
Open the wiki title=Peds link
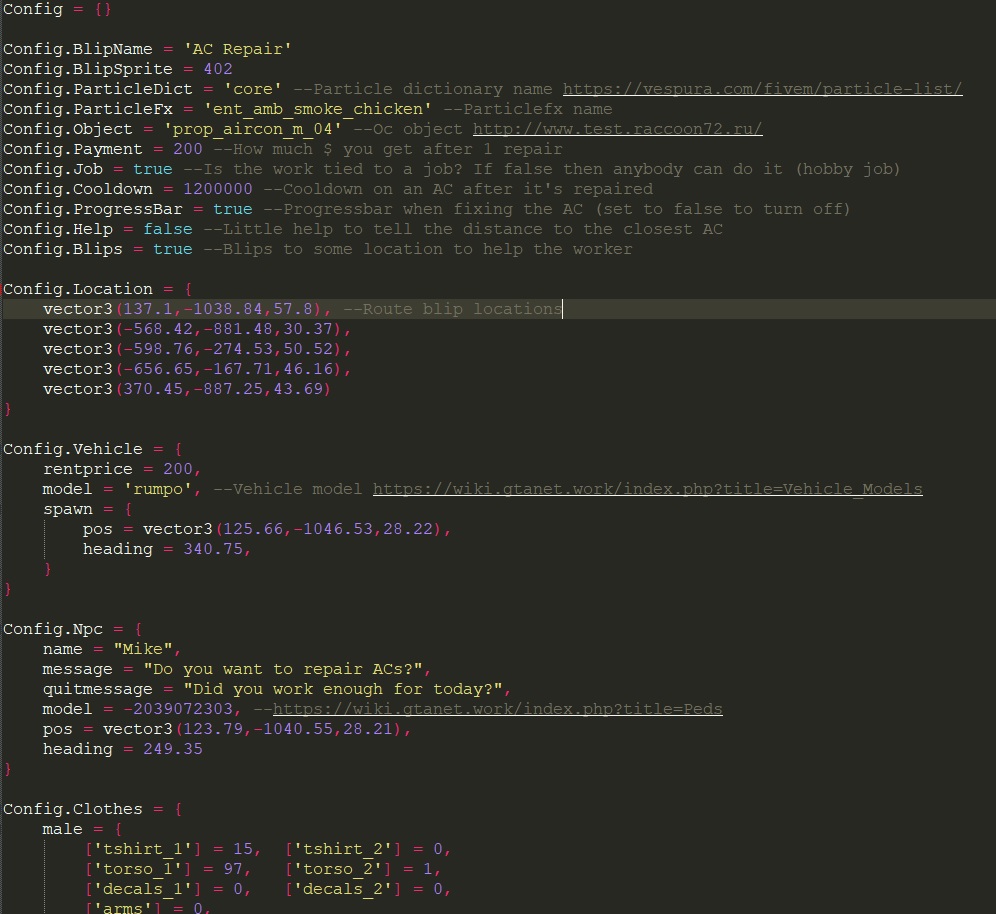497,709
